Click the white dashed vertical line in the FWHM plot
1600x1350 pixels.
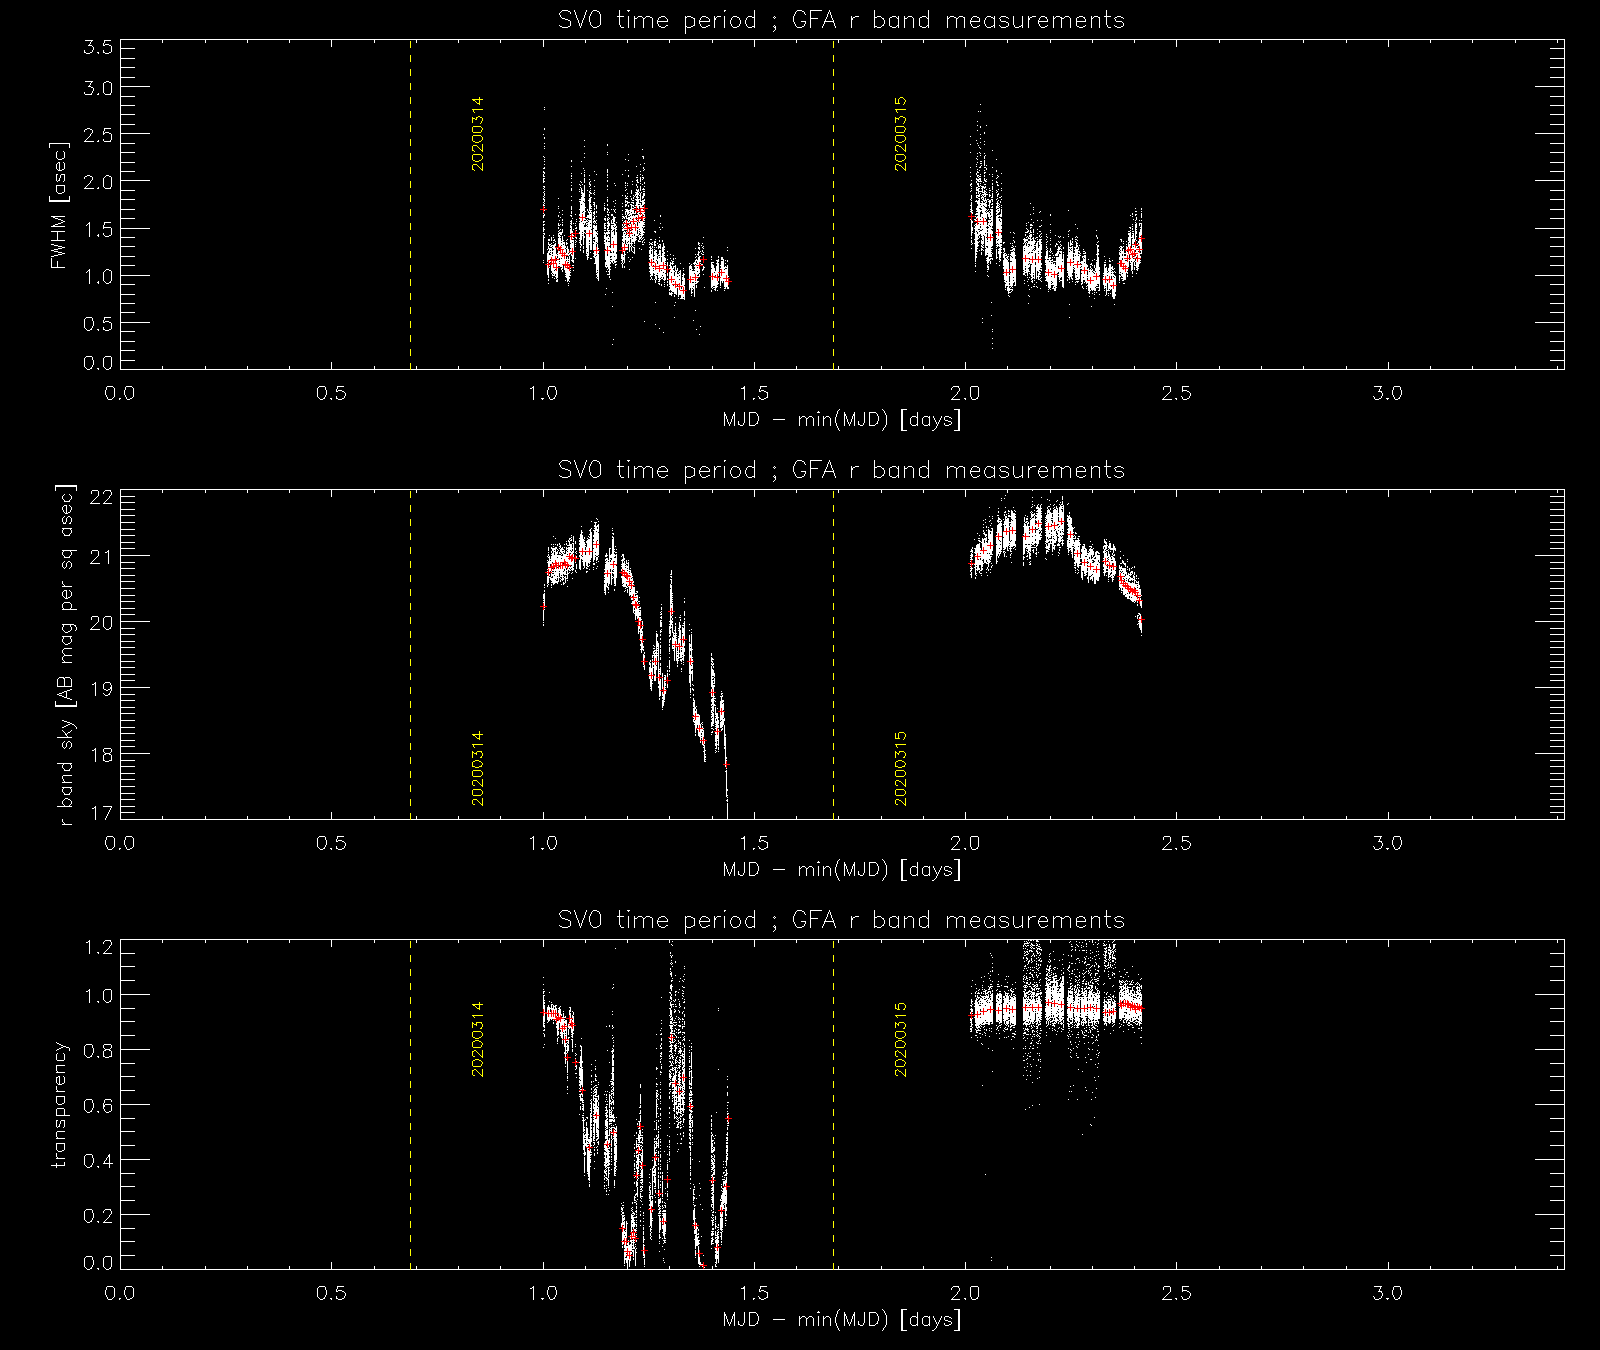pyautogui.click(x=833, y=205)
